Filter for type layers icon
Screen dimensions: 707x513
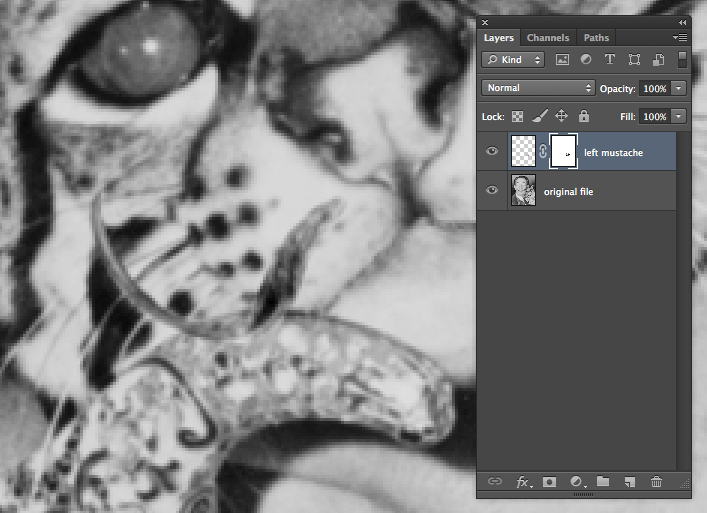(x=610, y=60)
